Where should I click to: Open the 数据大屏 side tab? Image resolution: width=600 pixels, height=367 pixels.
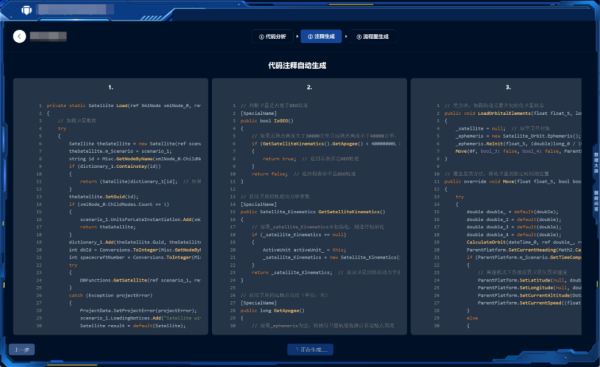[596, 163]
